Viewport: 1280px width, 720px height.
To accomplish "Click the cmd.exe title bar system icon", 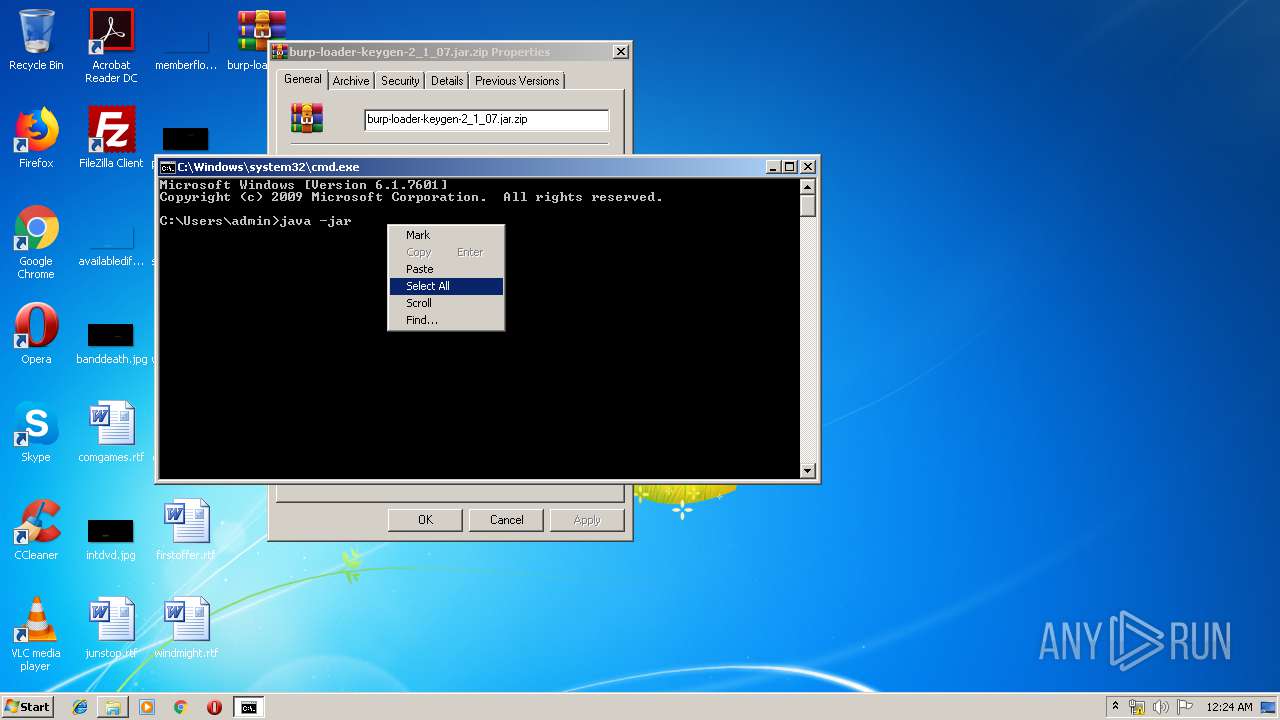I will click(x=168, y=167).
